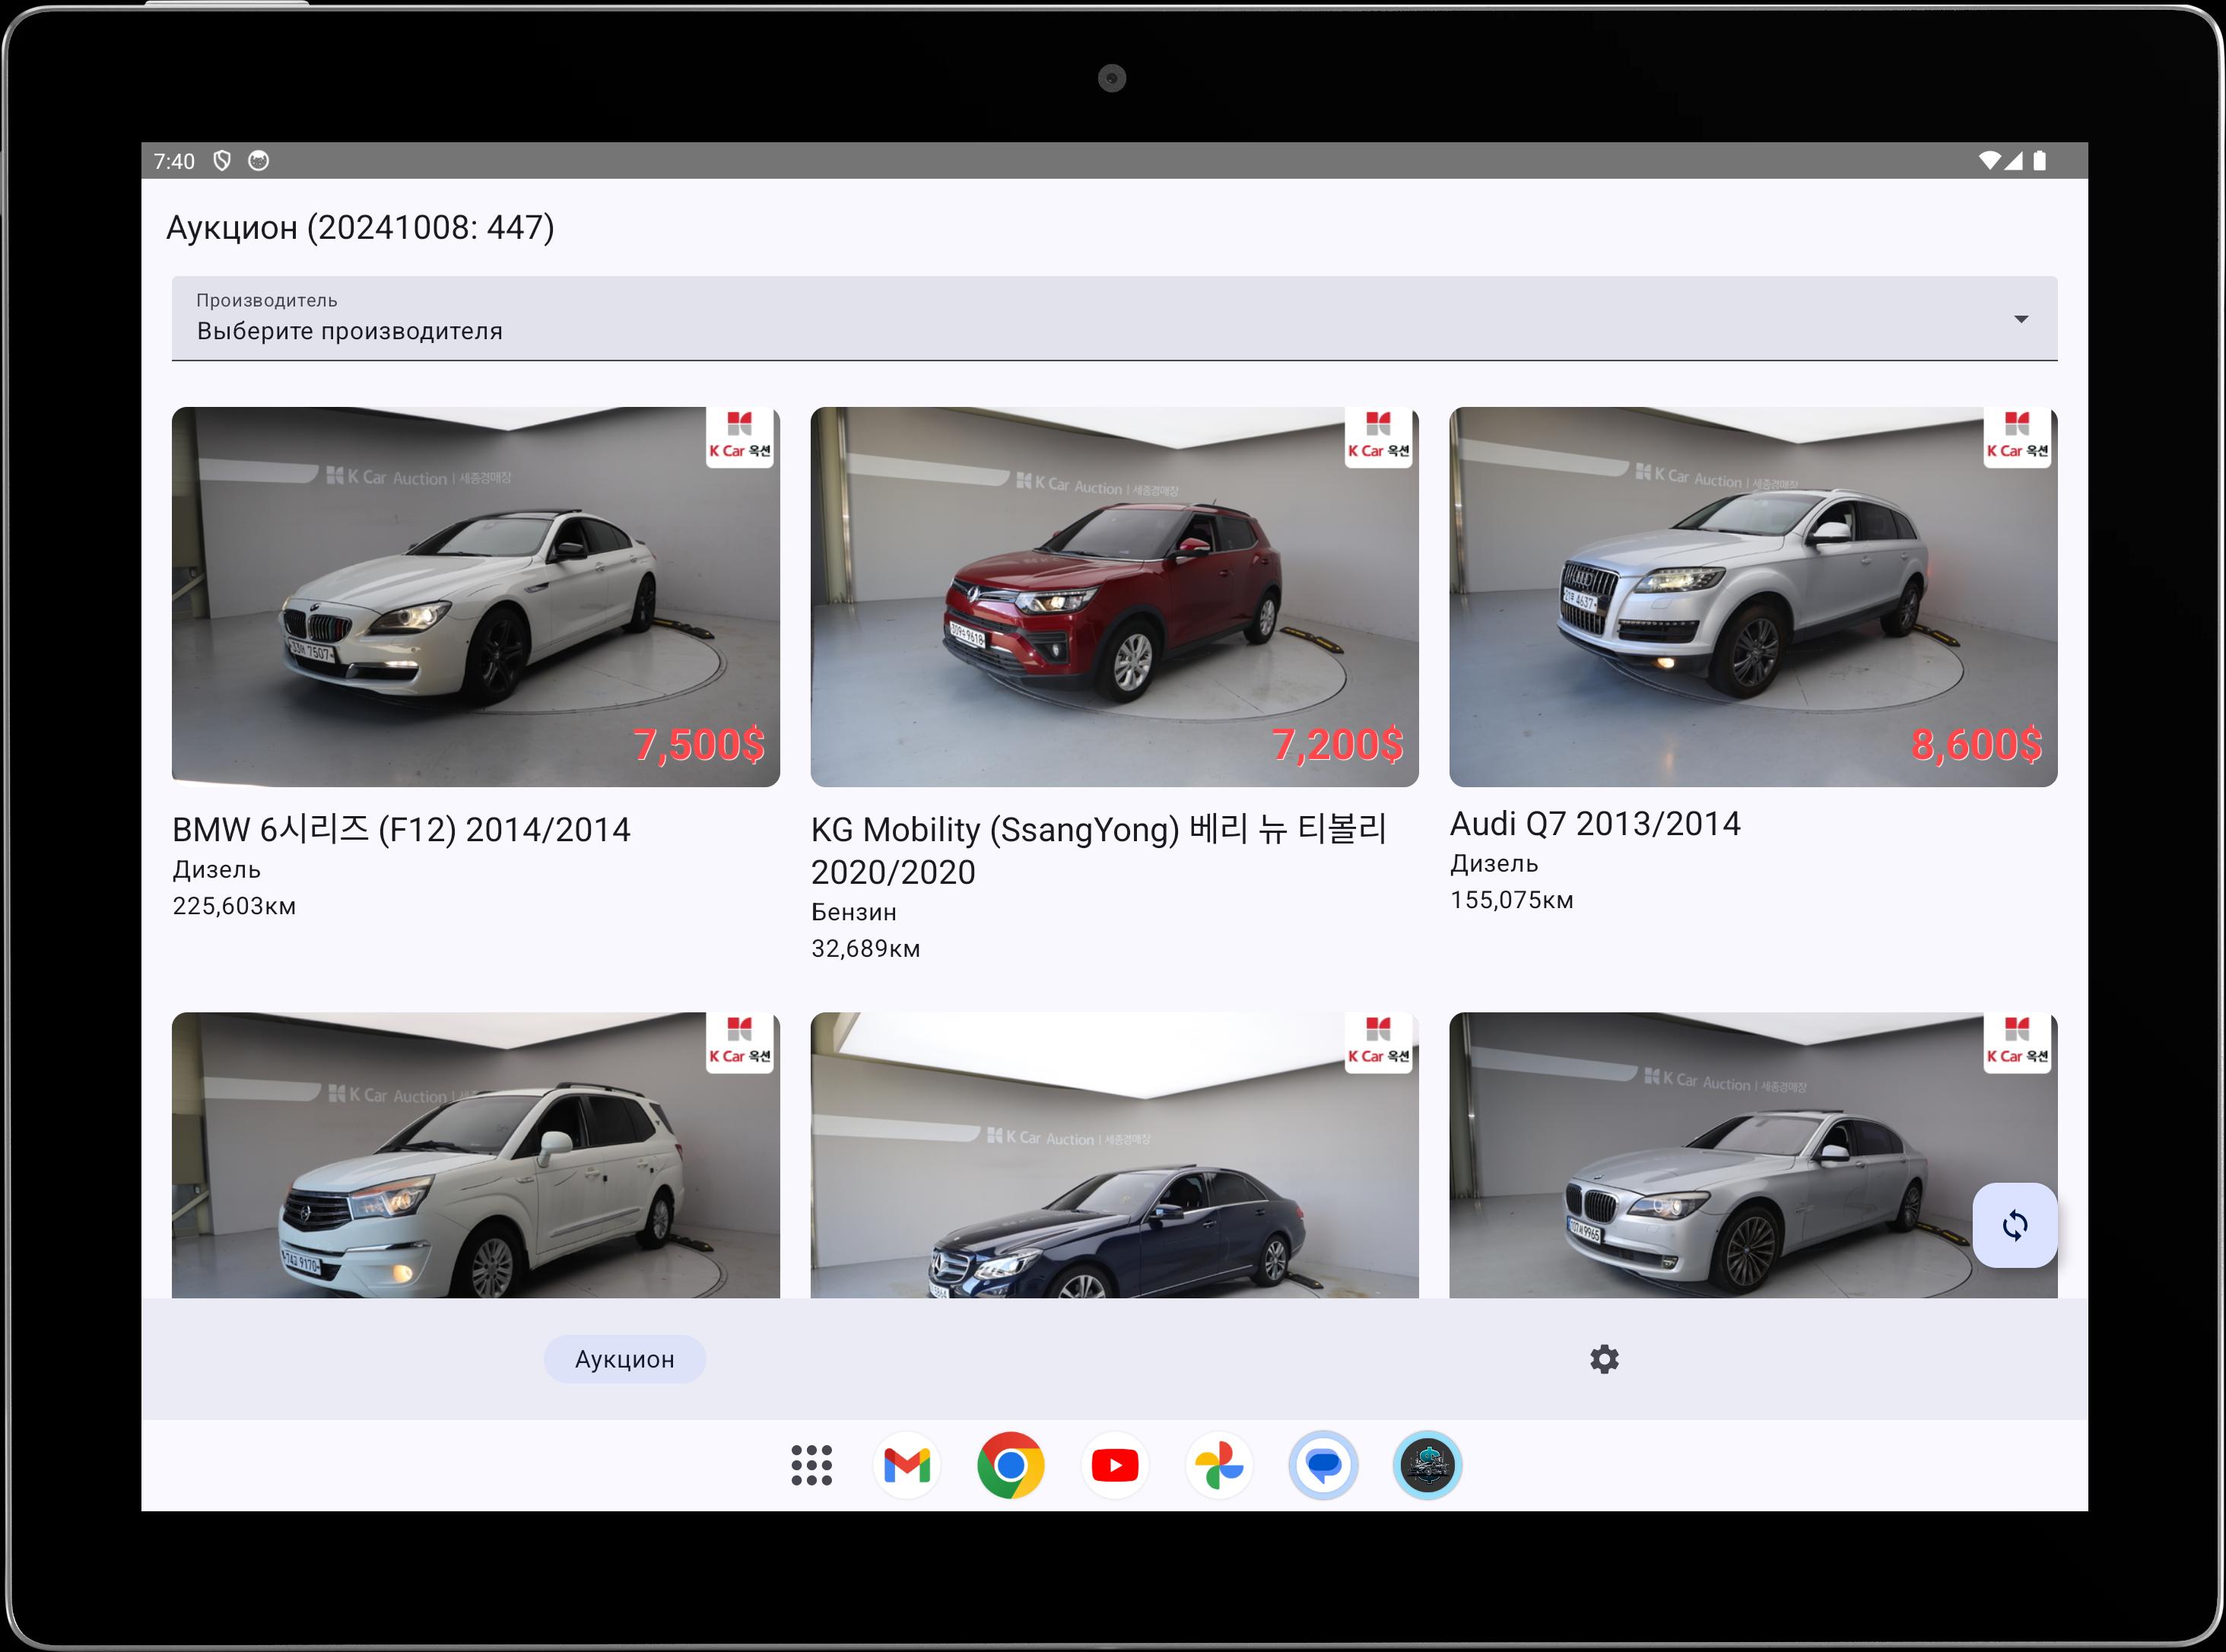Tap K Car badge on BMW 6 photo
The height and width of the screenshot is (1652, 2226).
tap(739, 437)
